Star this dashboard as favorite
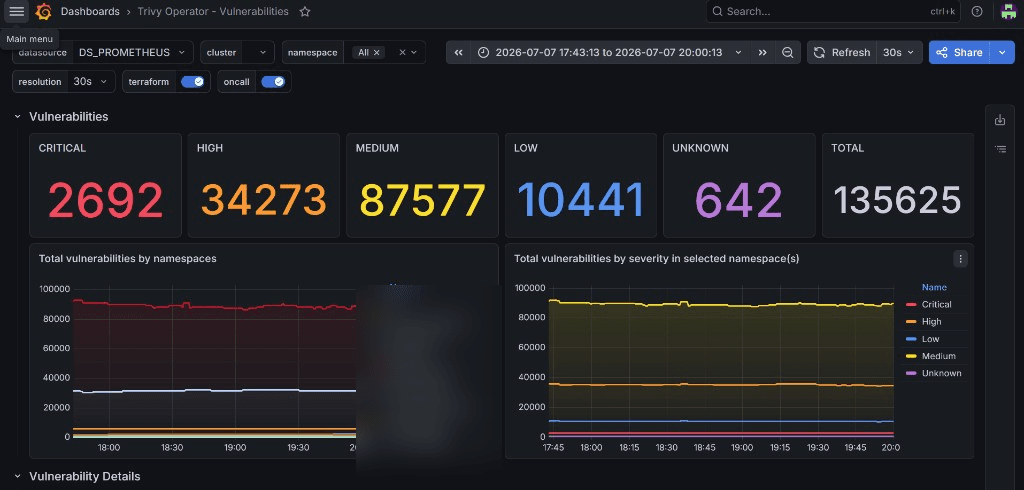The width and height of the screenshot is (1024, 490). click(x=304, y=11)
